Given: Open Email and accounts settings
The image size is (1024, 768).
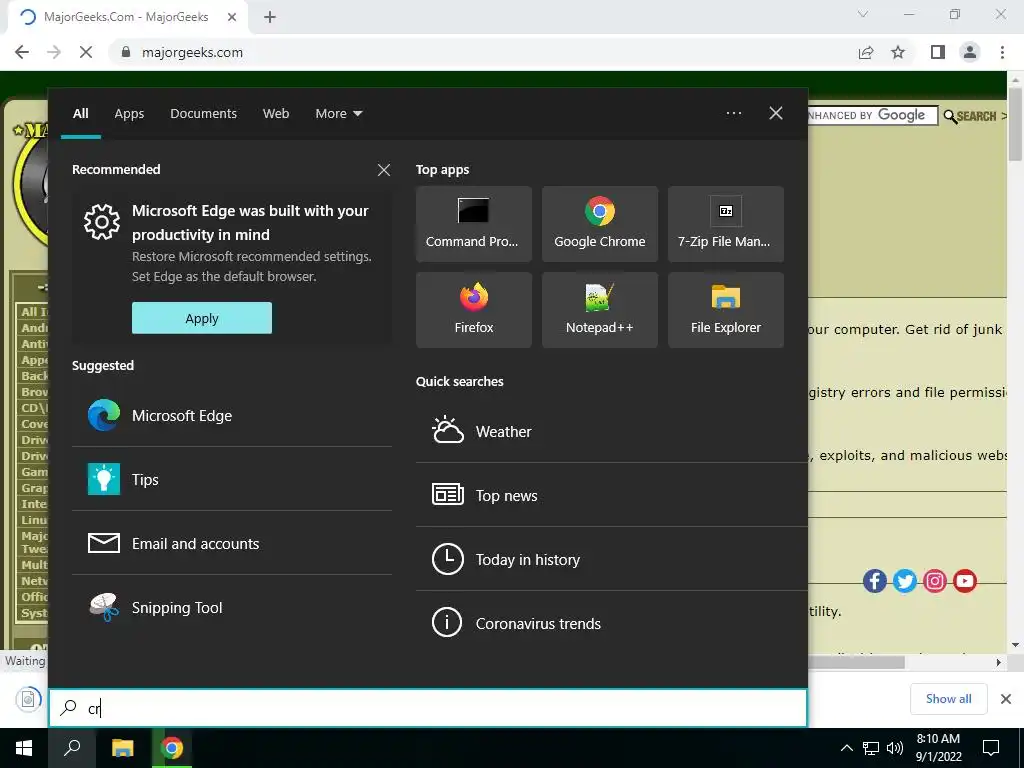Looking at the screenshot, I should [x=232, y=543].
